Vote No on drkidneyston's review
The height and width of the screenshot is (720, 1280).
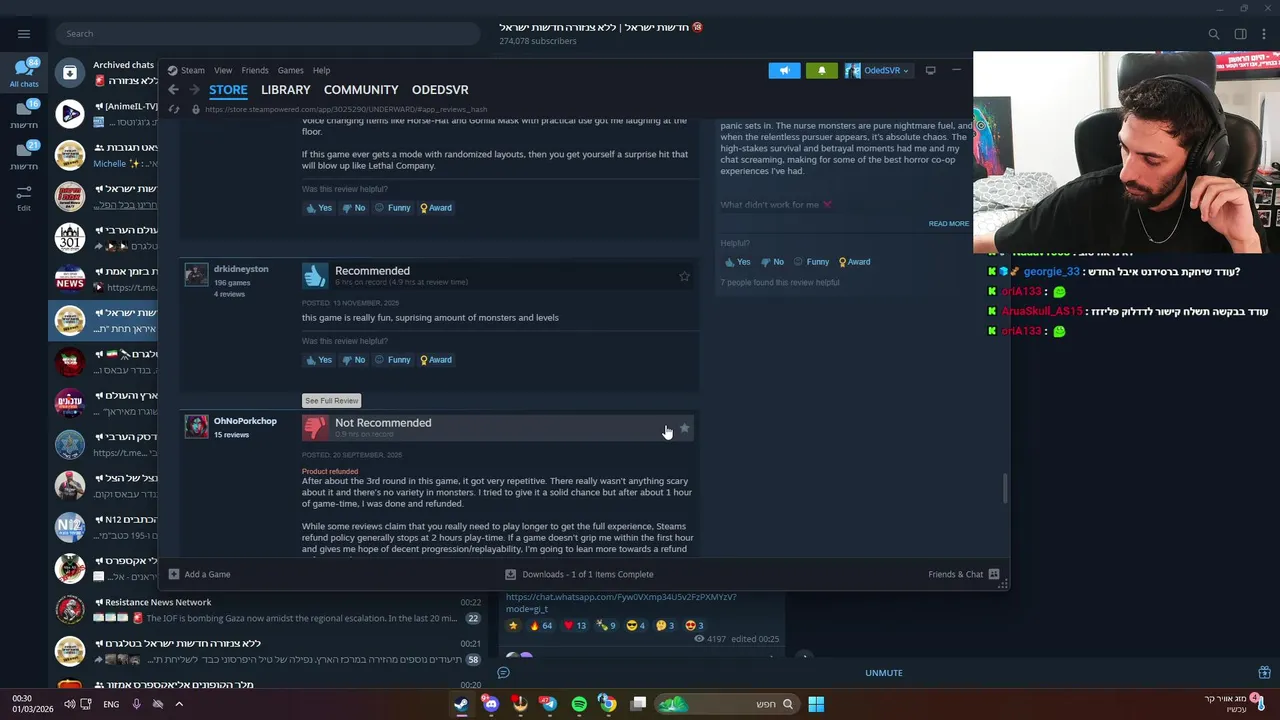pyautogui.click(x=354, y=360)
